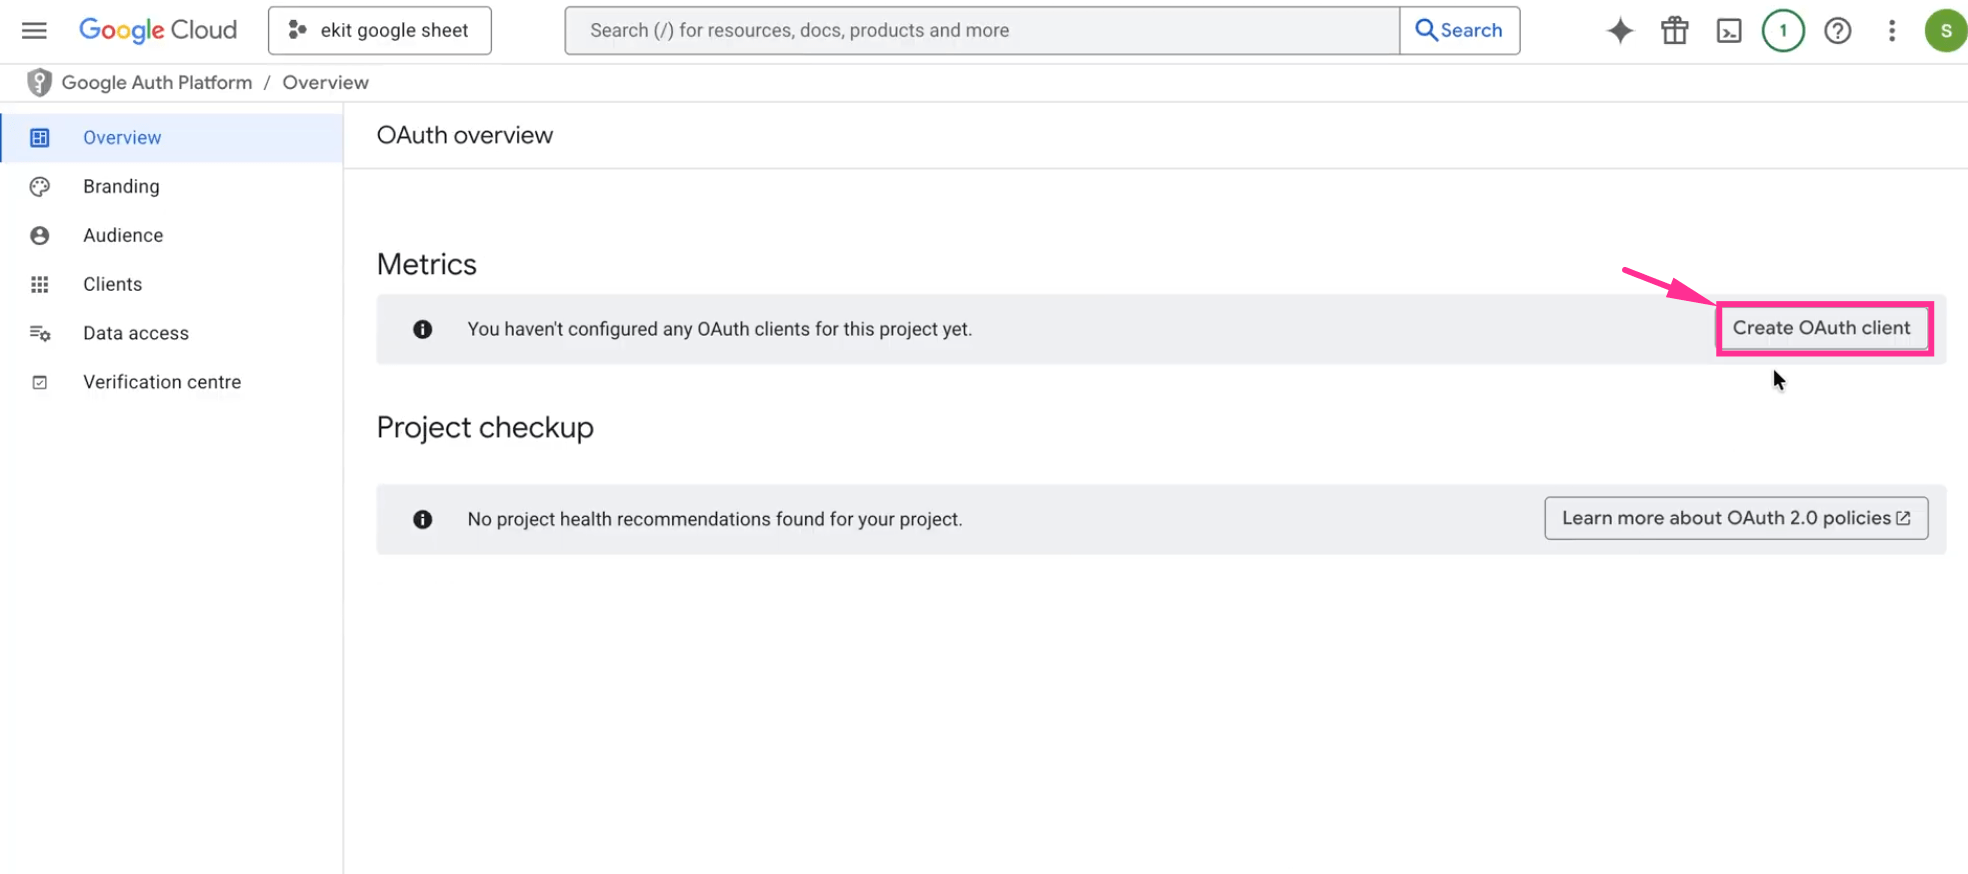Open the Audience sidebar item
1968x874 pixels.
172,236
